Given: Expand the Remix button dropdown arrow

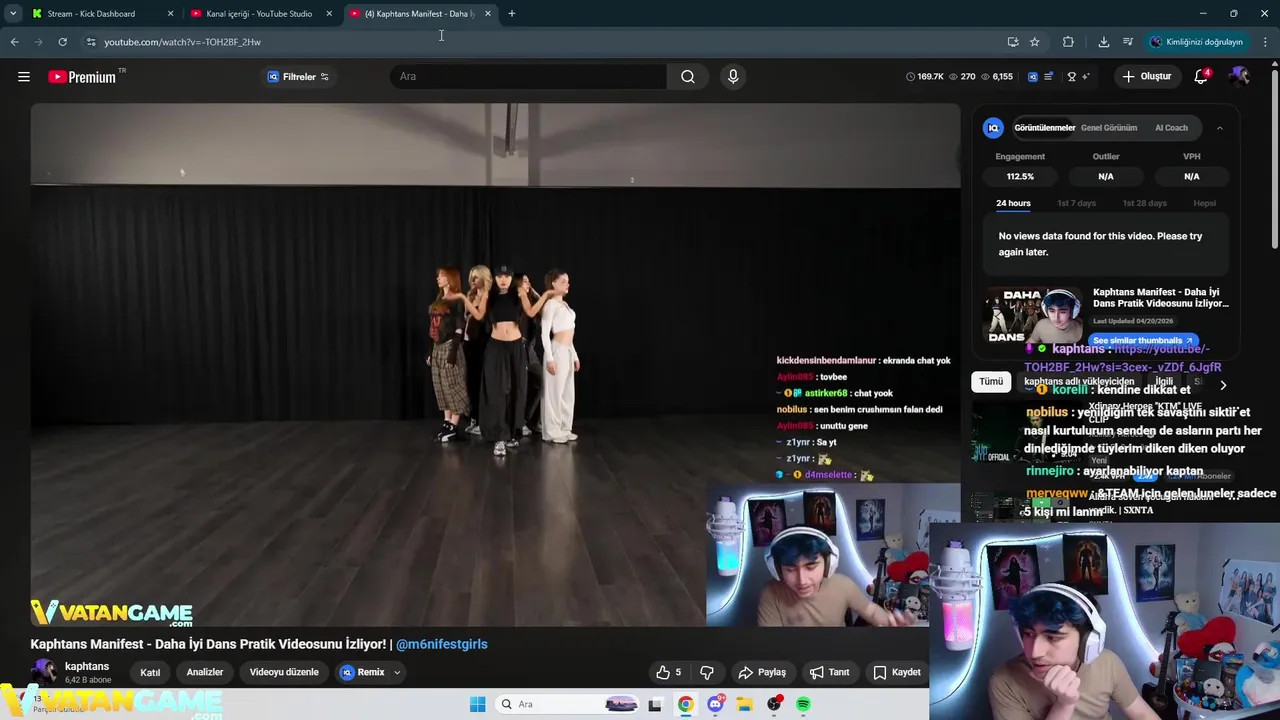Looking at the screenshot, I should 397,672.
